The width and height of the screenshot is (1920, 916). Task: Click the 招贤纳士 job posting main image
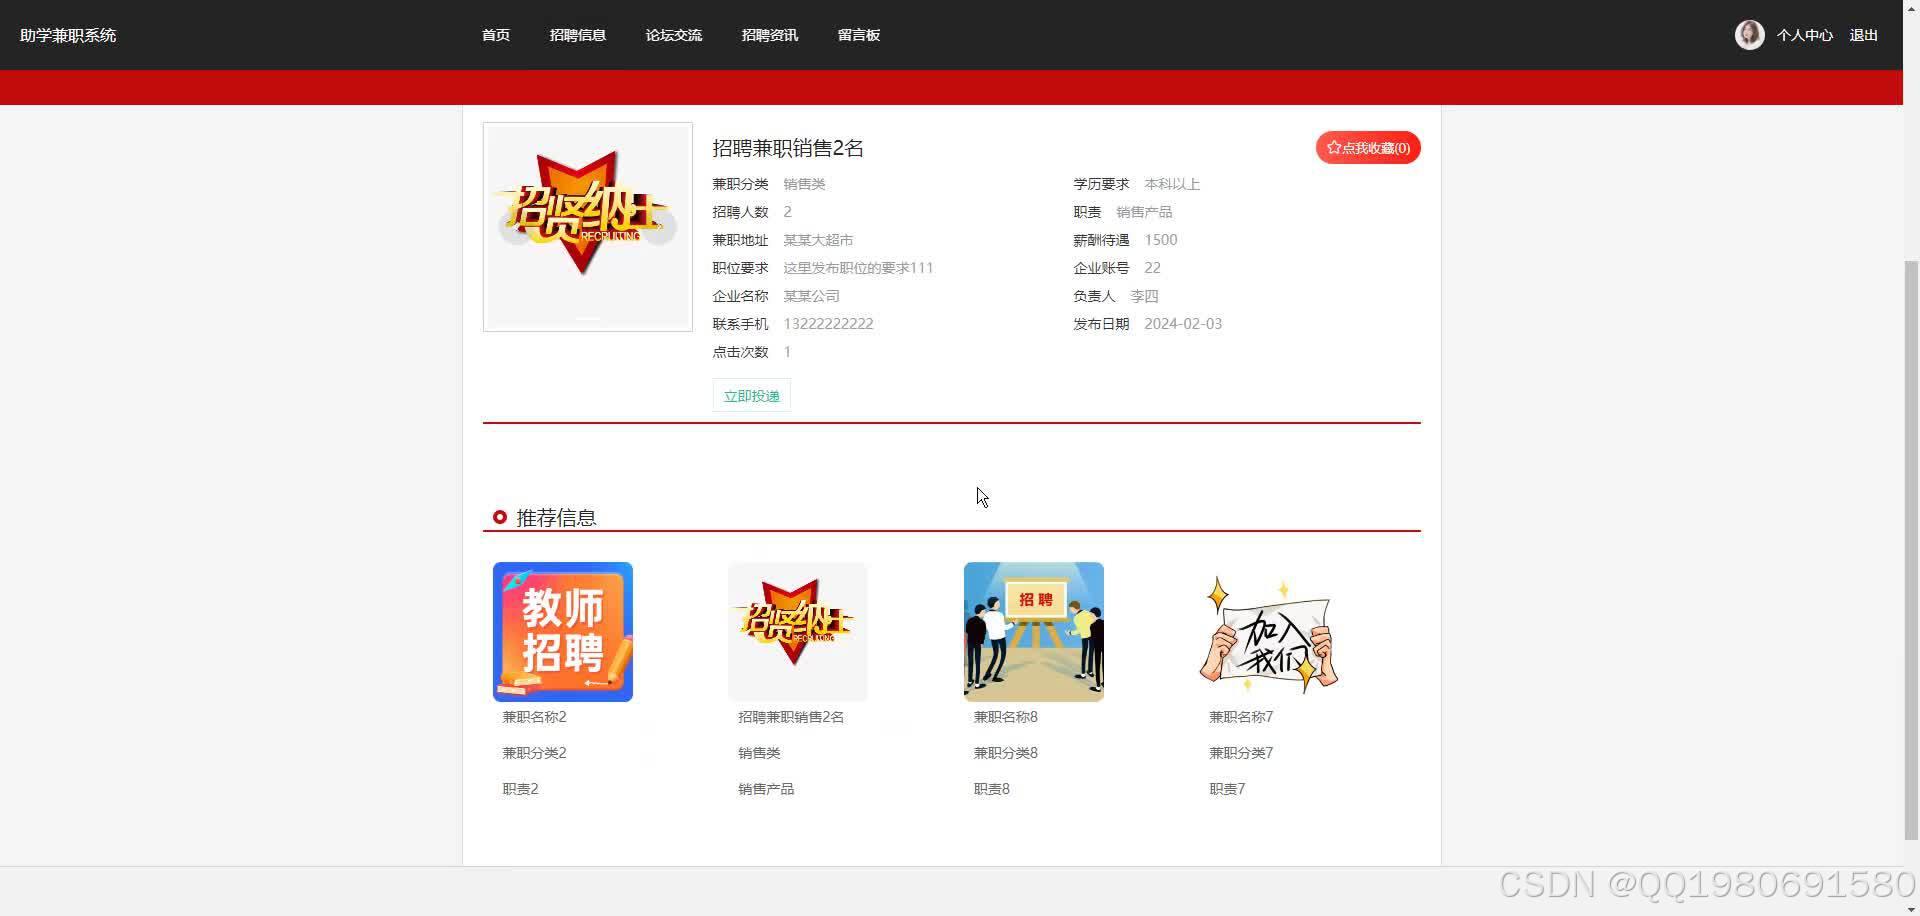click(x=587, y=226)
